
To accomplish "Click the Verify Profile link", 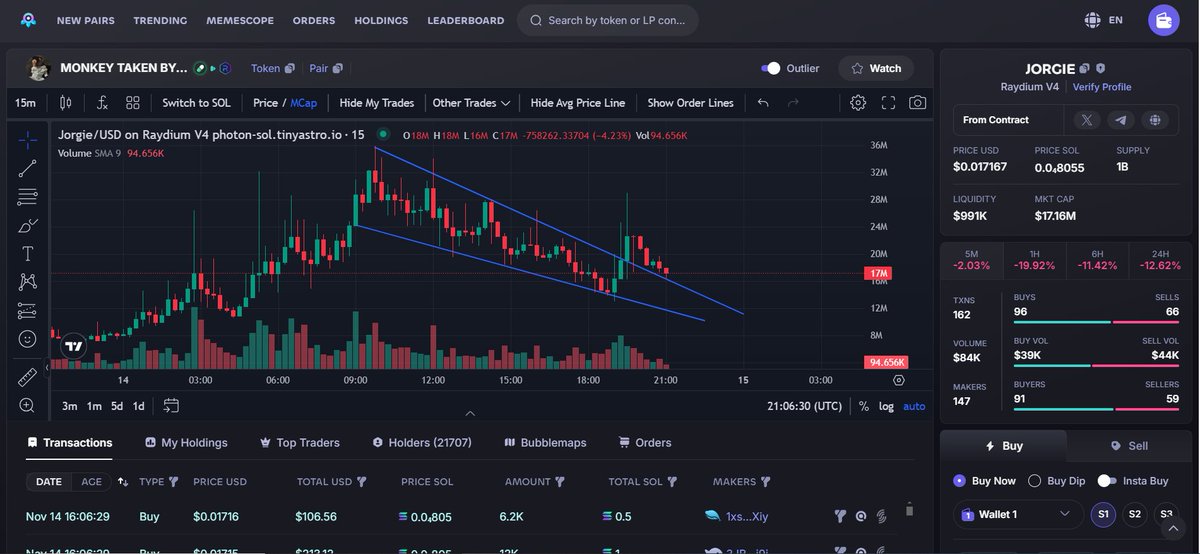I will point(1102,87).
